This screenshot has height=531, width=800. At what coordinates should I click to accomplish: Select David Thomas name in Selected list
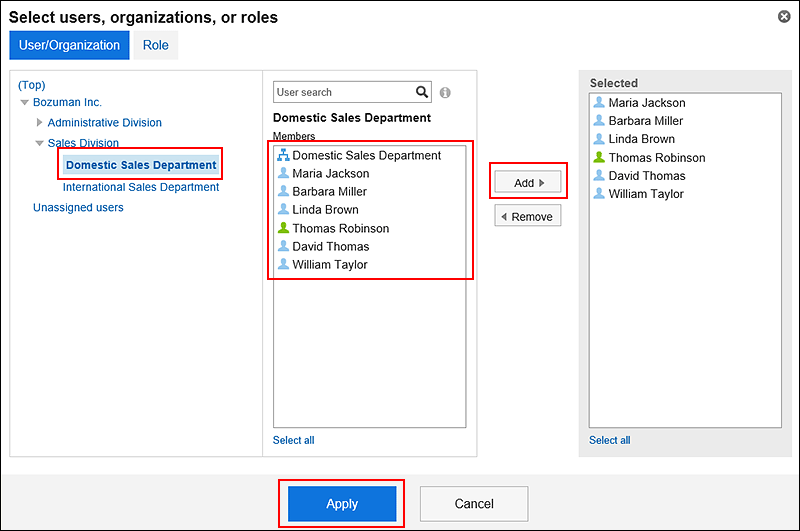(647, 175)
